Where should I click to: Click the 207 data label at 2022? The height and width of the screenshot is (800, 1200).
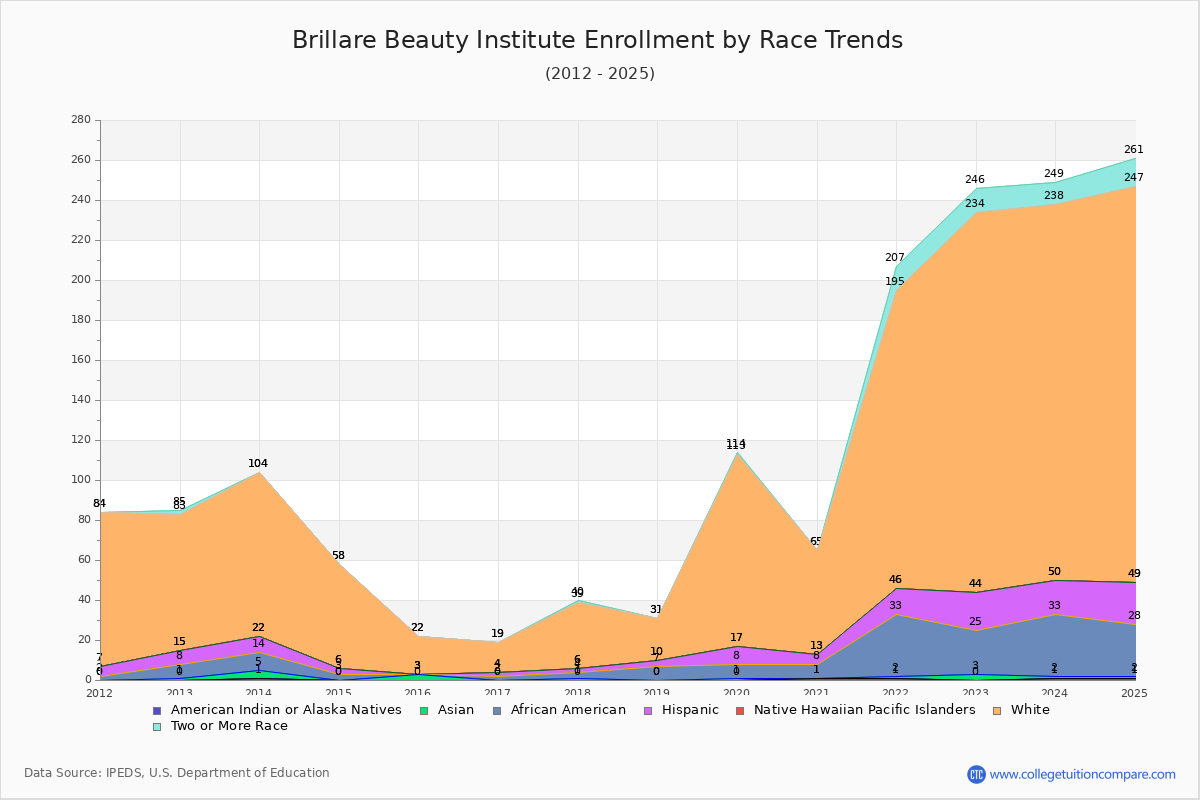pyautogui.click(x=895, y=258)
